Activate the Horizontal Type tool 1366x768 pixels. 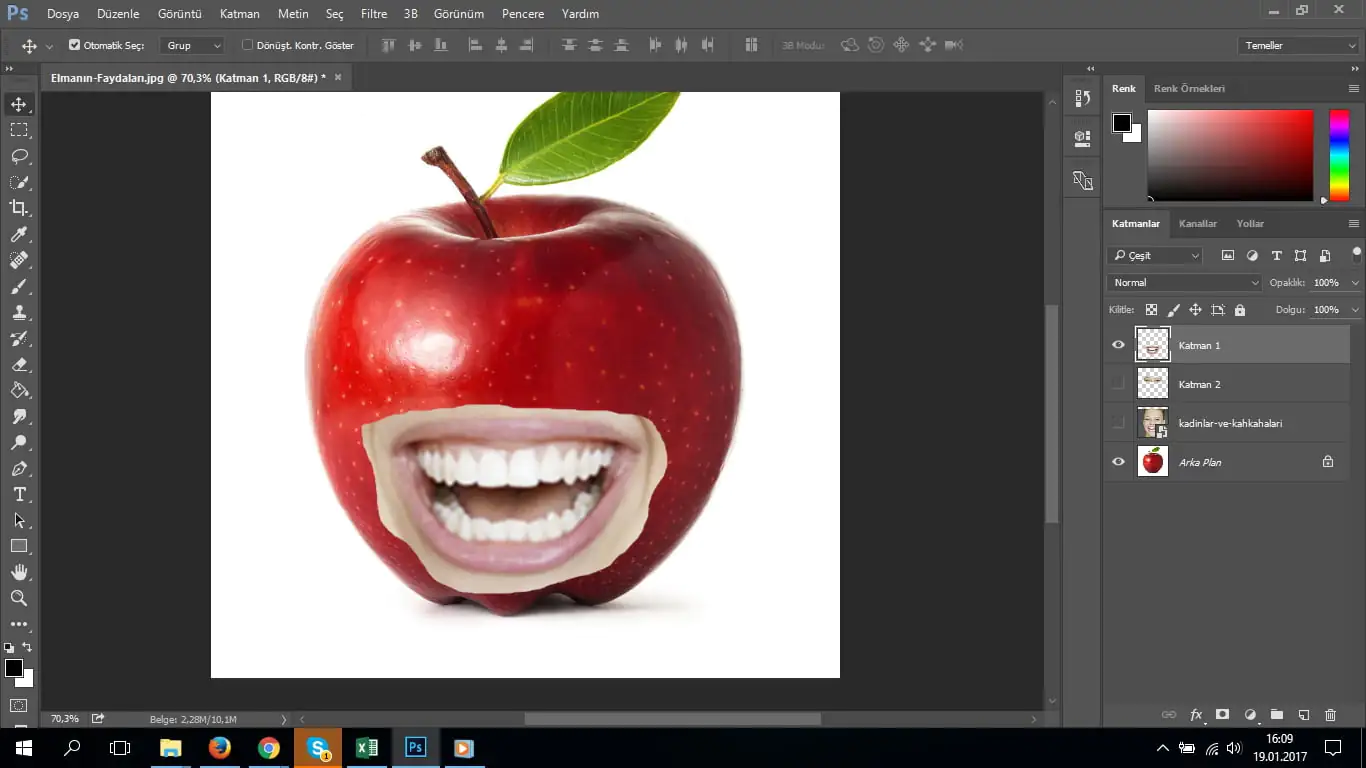click(19, 494)
